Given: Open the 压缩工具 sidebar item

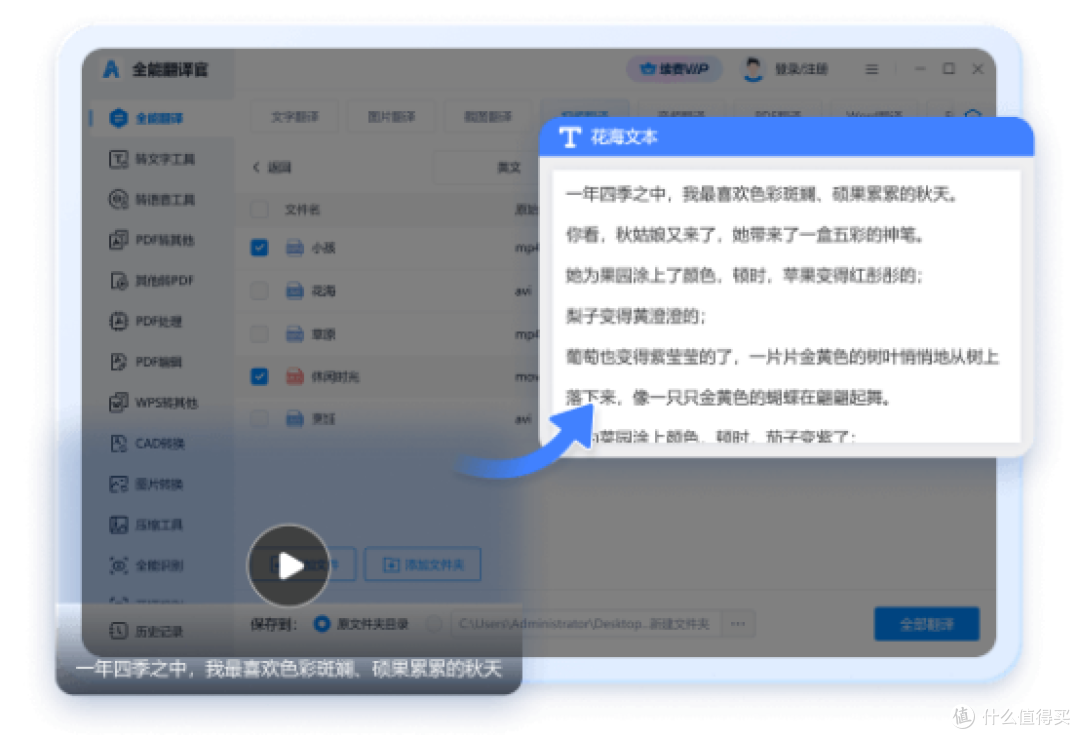Looking at the screenshot, I should pos(145,524).
